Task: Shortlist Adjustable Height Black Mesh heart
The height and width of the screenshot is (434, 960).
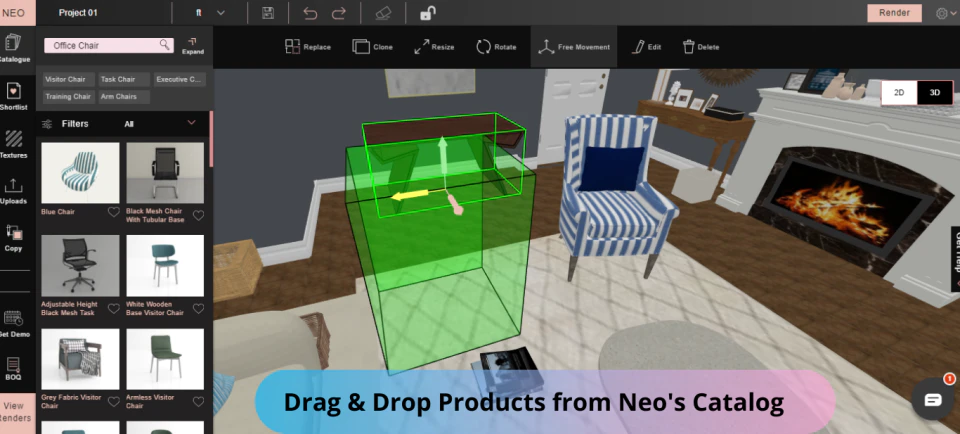Action: click(113, 309)
